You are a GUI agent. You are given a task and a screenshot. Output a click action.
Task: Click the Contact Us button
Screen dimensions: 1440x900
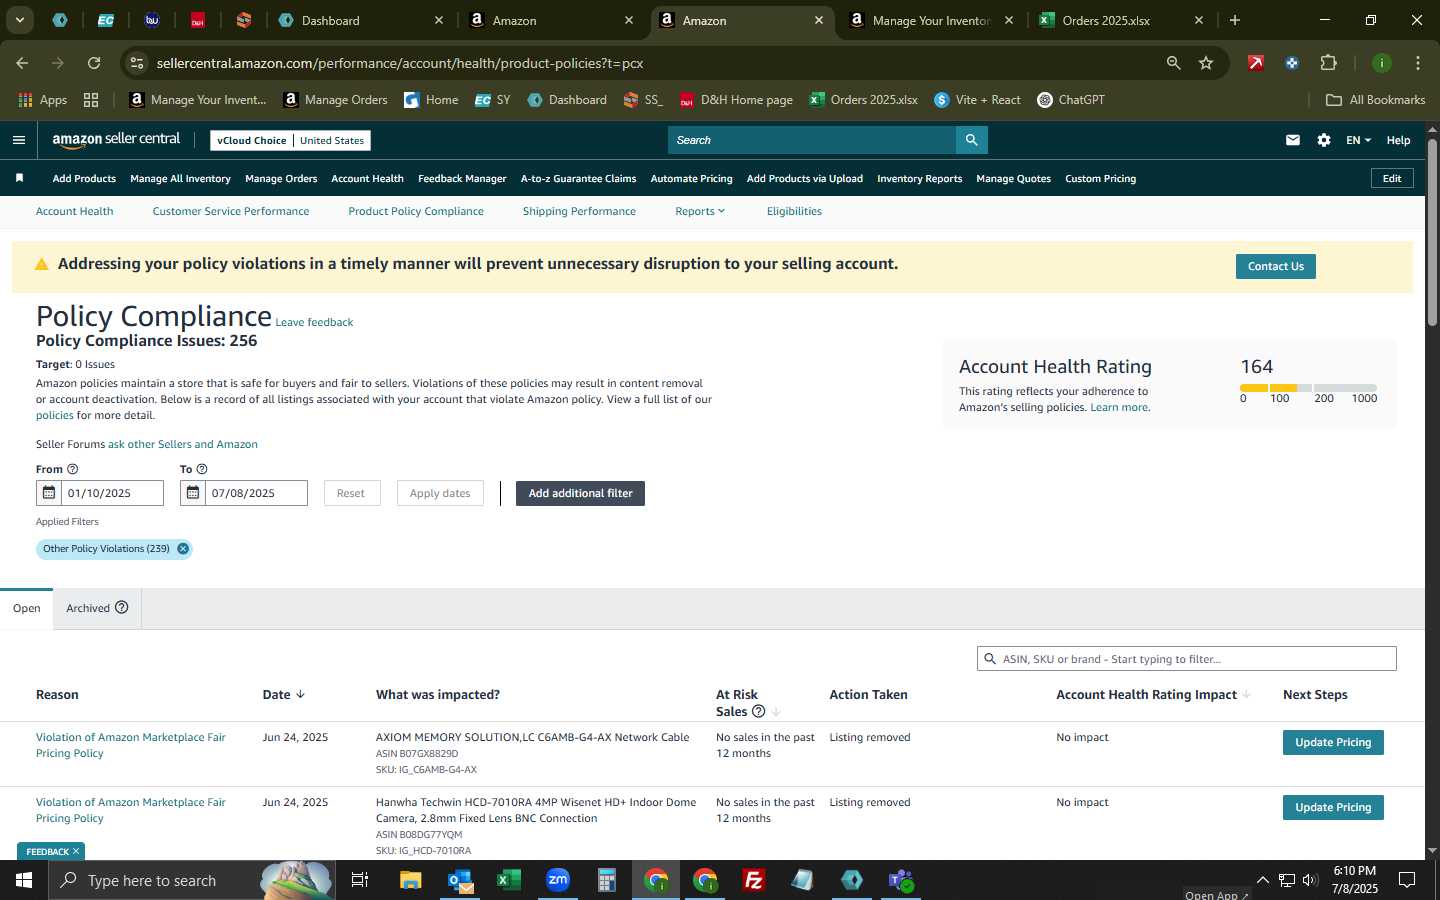pyautogui.click(x=1276, y=266)
